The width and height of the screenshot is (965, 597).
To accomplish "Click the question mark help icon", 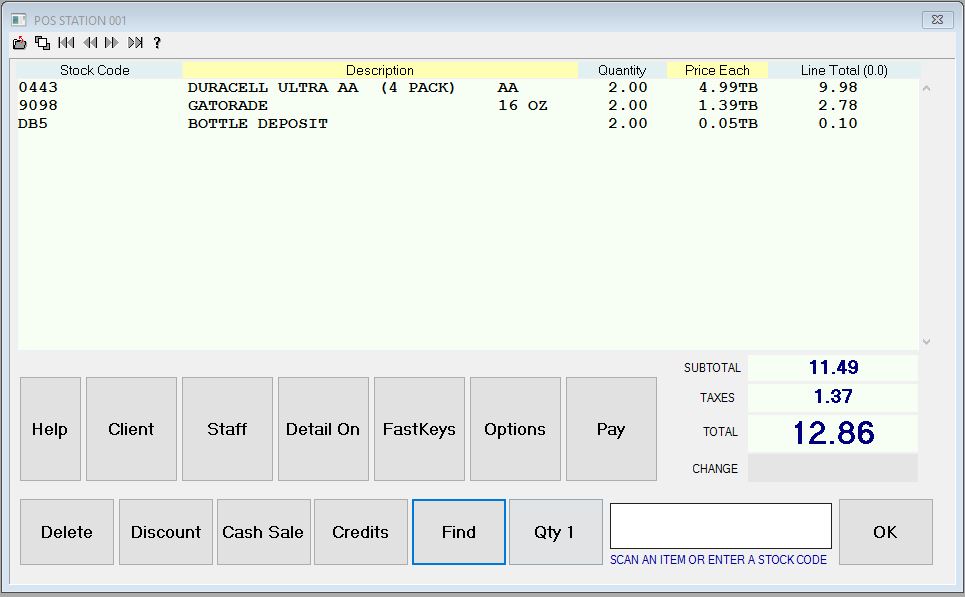I will coord(157,43).
